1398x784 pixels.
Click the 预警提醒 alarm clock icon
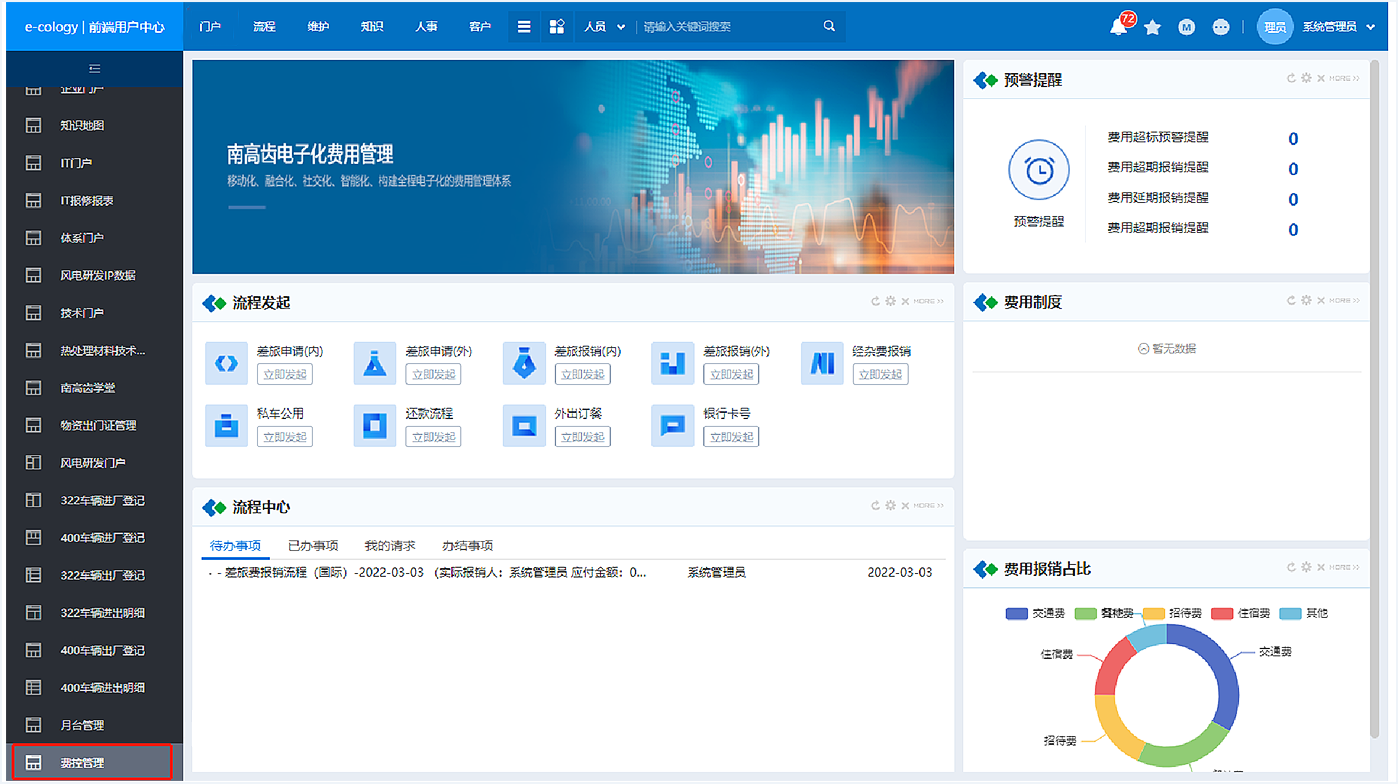[1039, 171]
